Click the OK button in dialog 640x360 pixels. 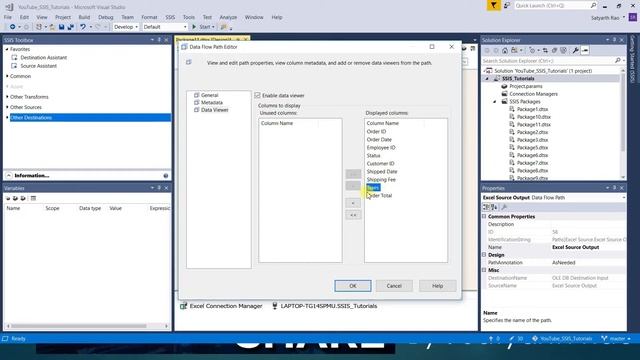tap(353, 286)
